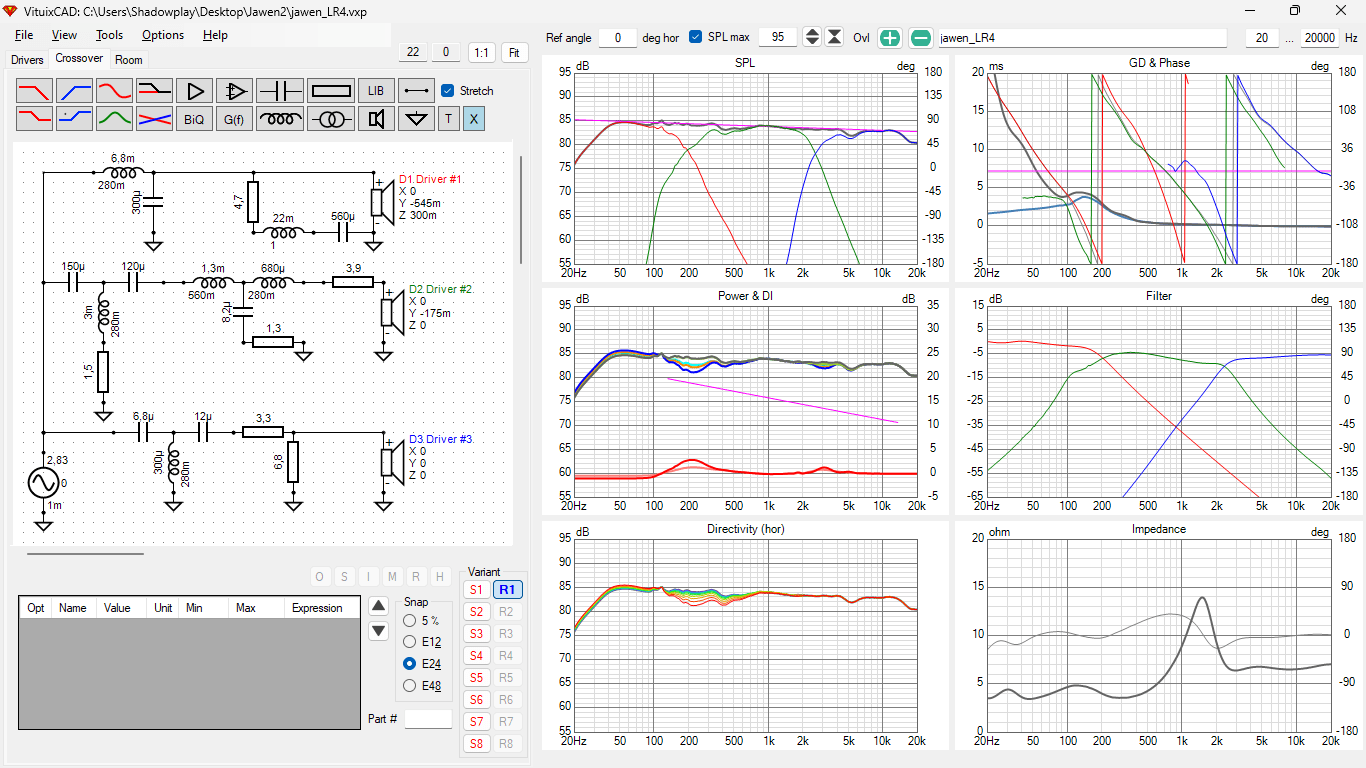Viewport: 1366px width, 768px height.
Task: Add a loudspeaker driver component
Action: click(x=376, y=119)
